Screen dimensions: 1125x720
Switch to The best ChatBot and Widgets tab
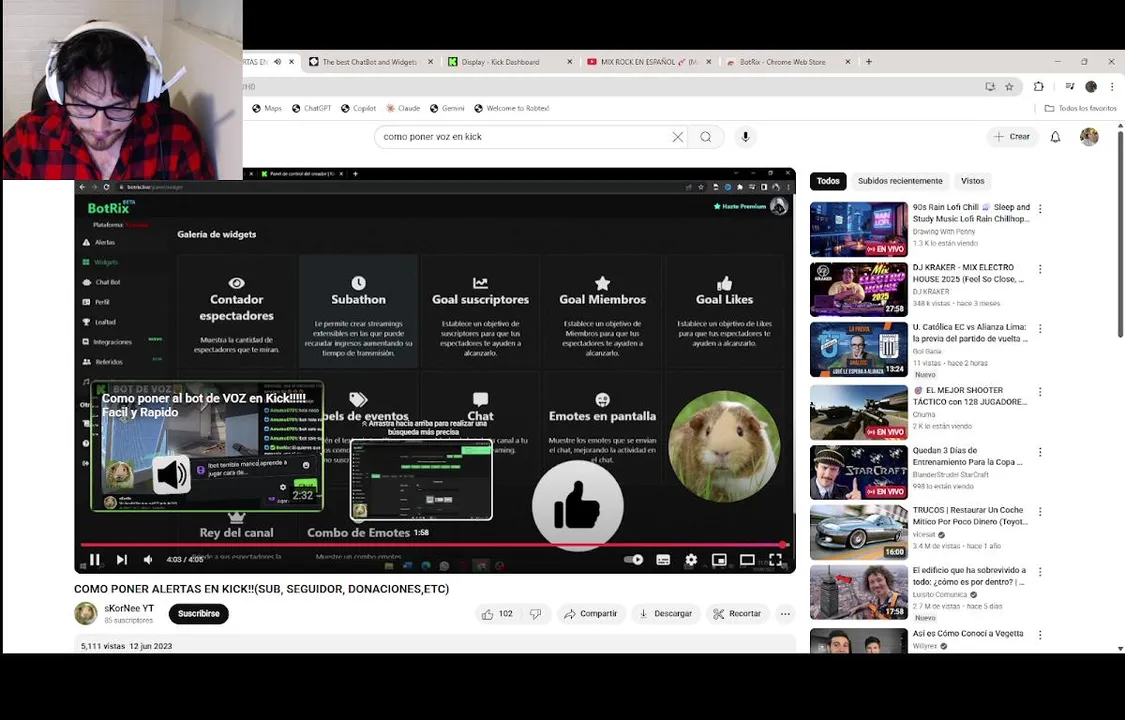369,62
